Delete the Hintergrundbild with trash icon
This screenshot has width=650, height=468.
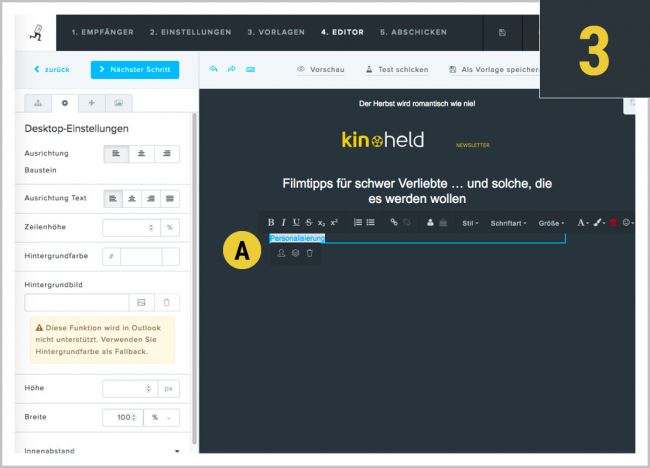click(x=168, y=301)
